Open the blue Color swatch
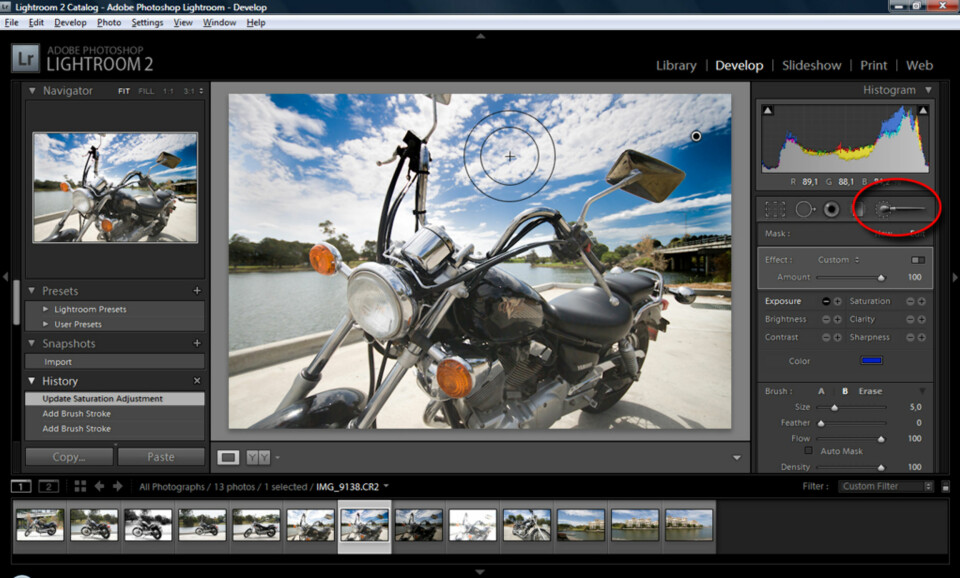The image size is (960, 578). click(871, 361)
